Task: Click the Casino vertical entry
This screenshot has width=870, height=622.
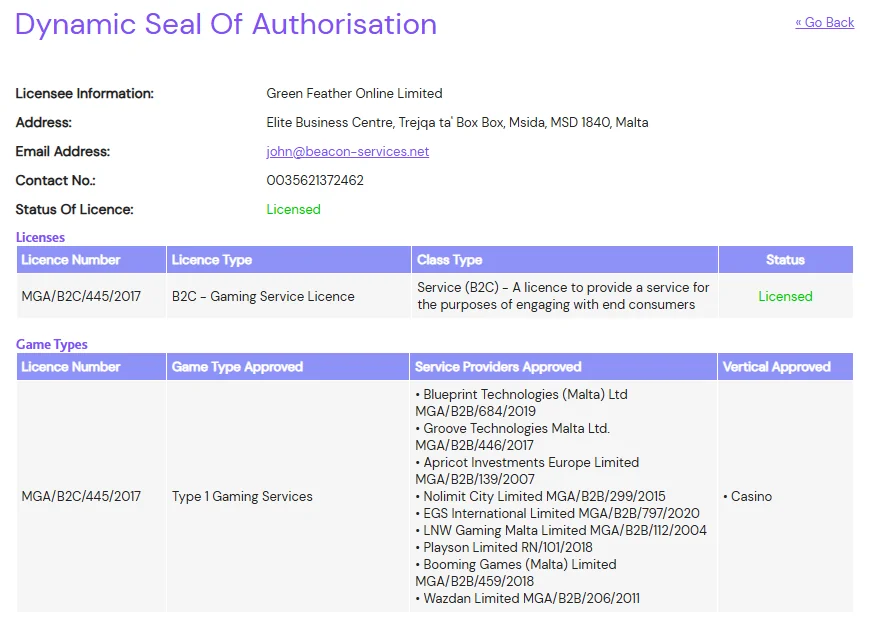Action: click(750, 497)
